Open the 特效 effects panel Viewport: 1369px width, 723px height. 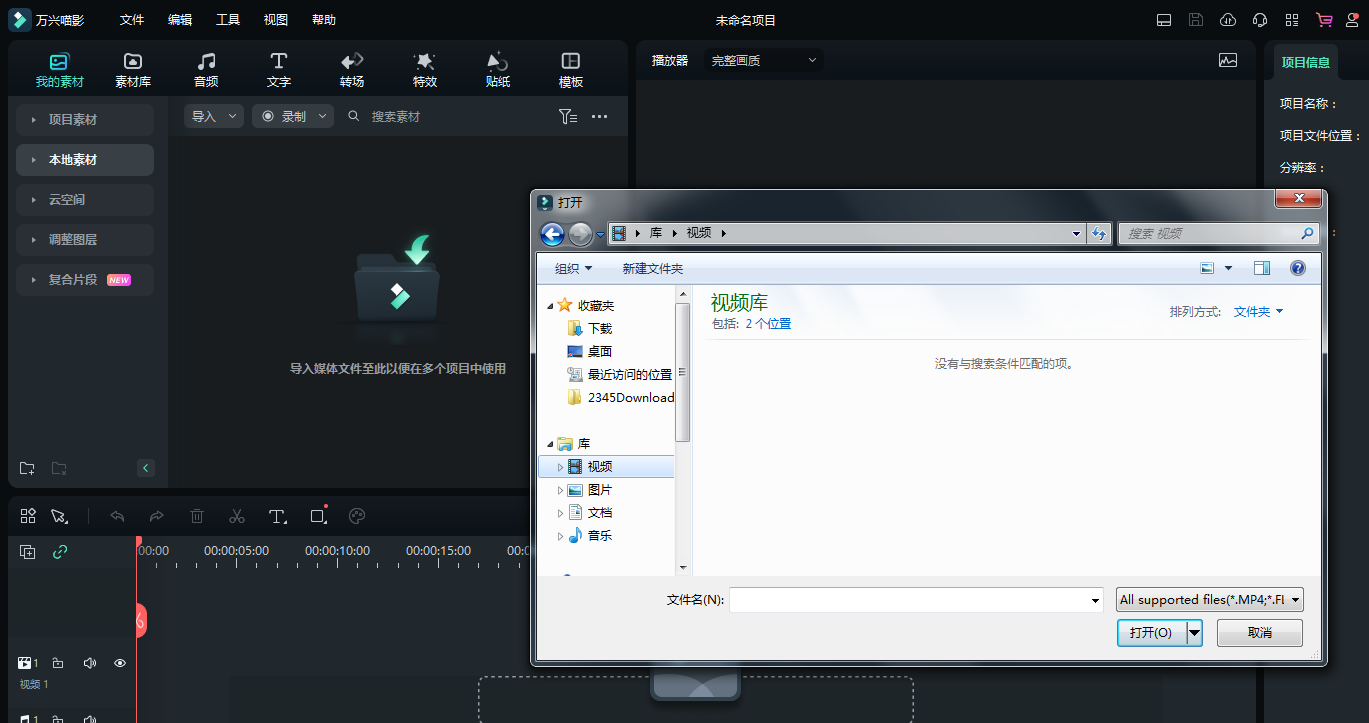425,69
